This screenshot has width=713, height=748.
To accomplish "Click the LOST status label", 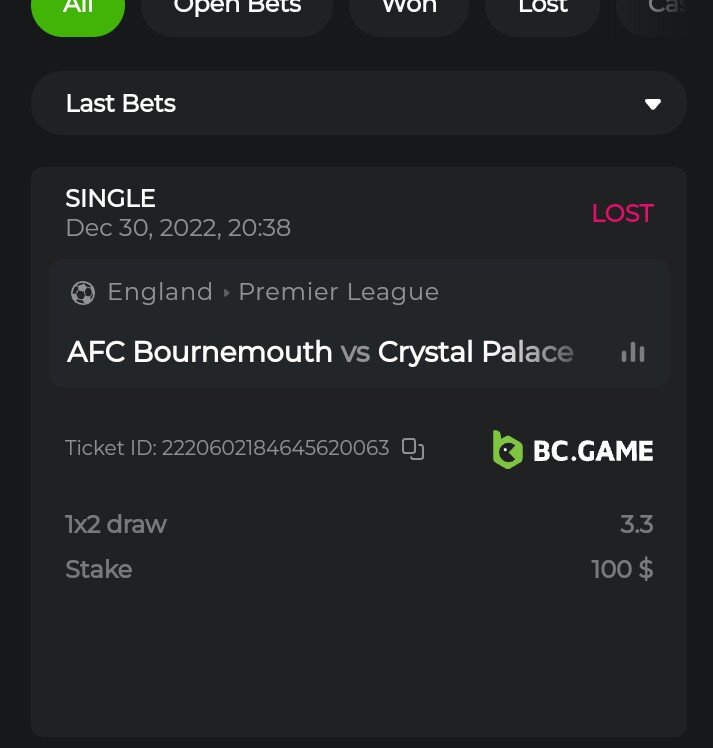I will coord(622,213).
